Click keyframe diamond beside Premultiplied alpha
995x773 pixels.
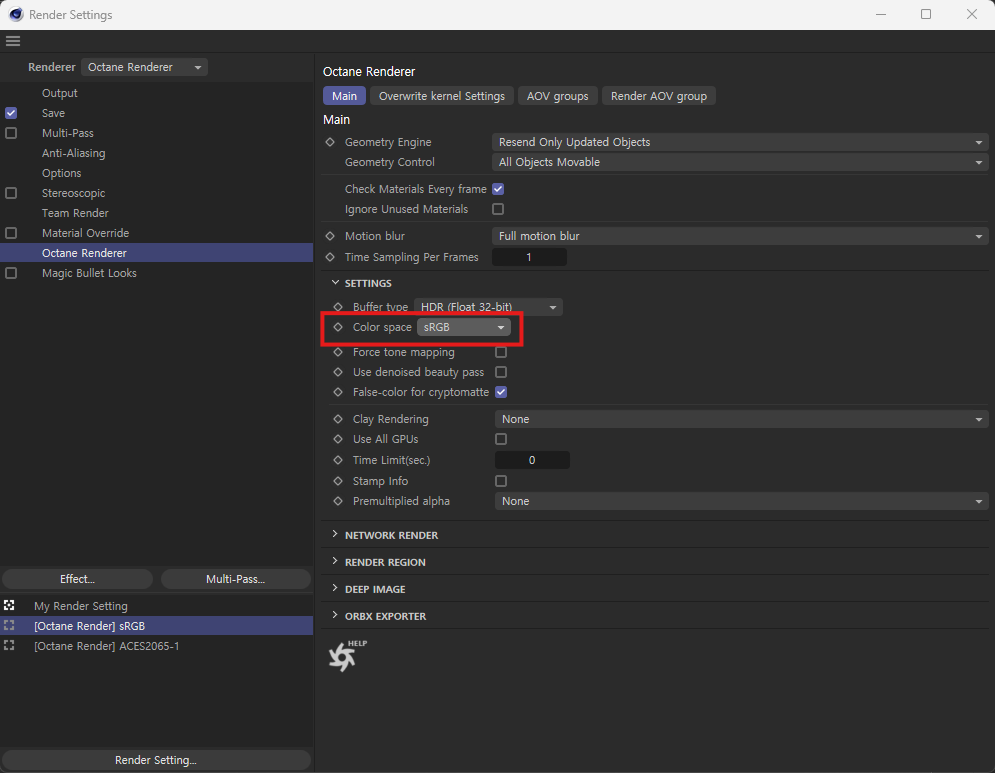[338, 501]
